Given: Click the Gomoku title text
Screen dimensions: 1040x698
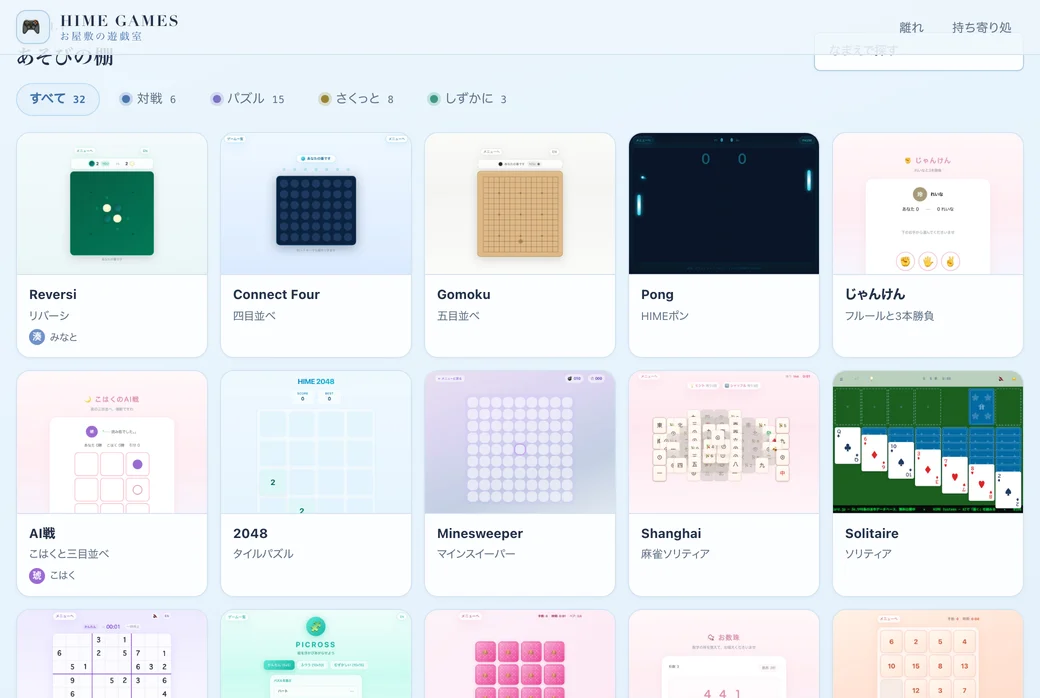Looking at the screenshot, I should [464, 295].
